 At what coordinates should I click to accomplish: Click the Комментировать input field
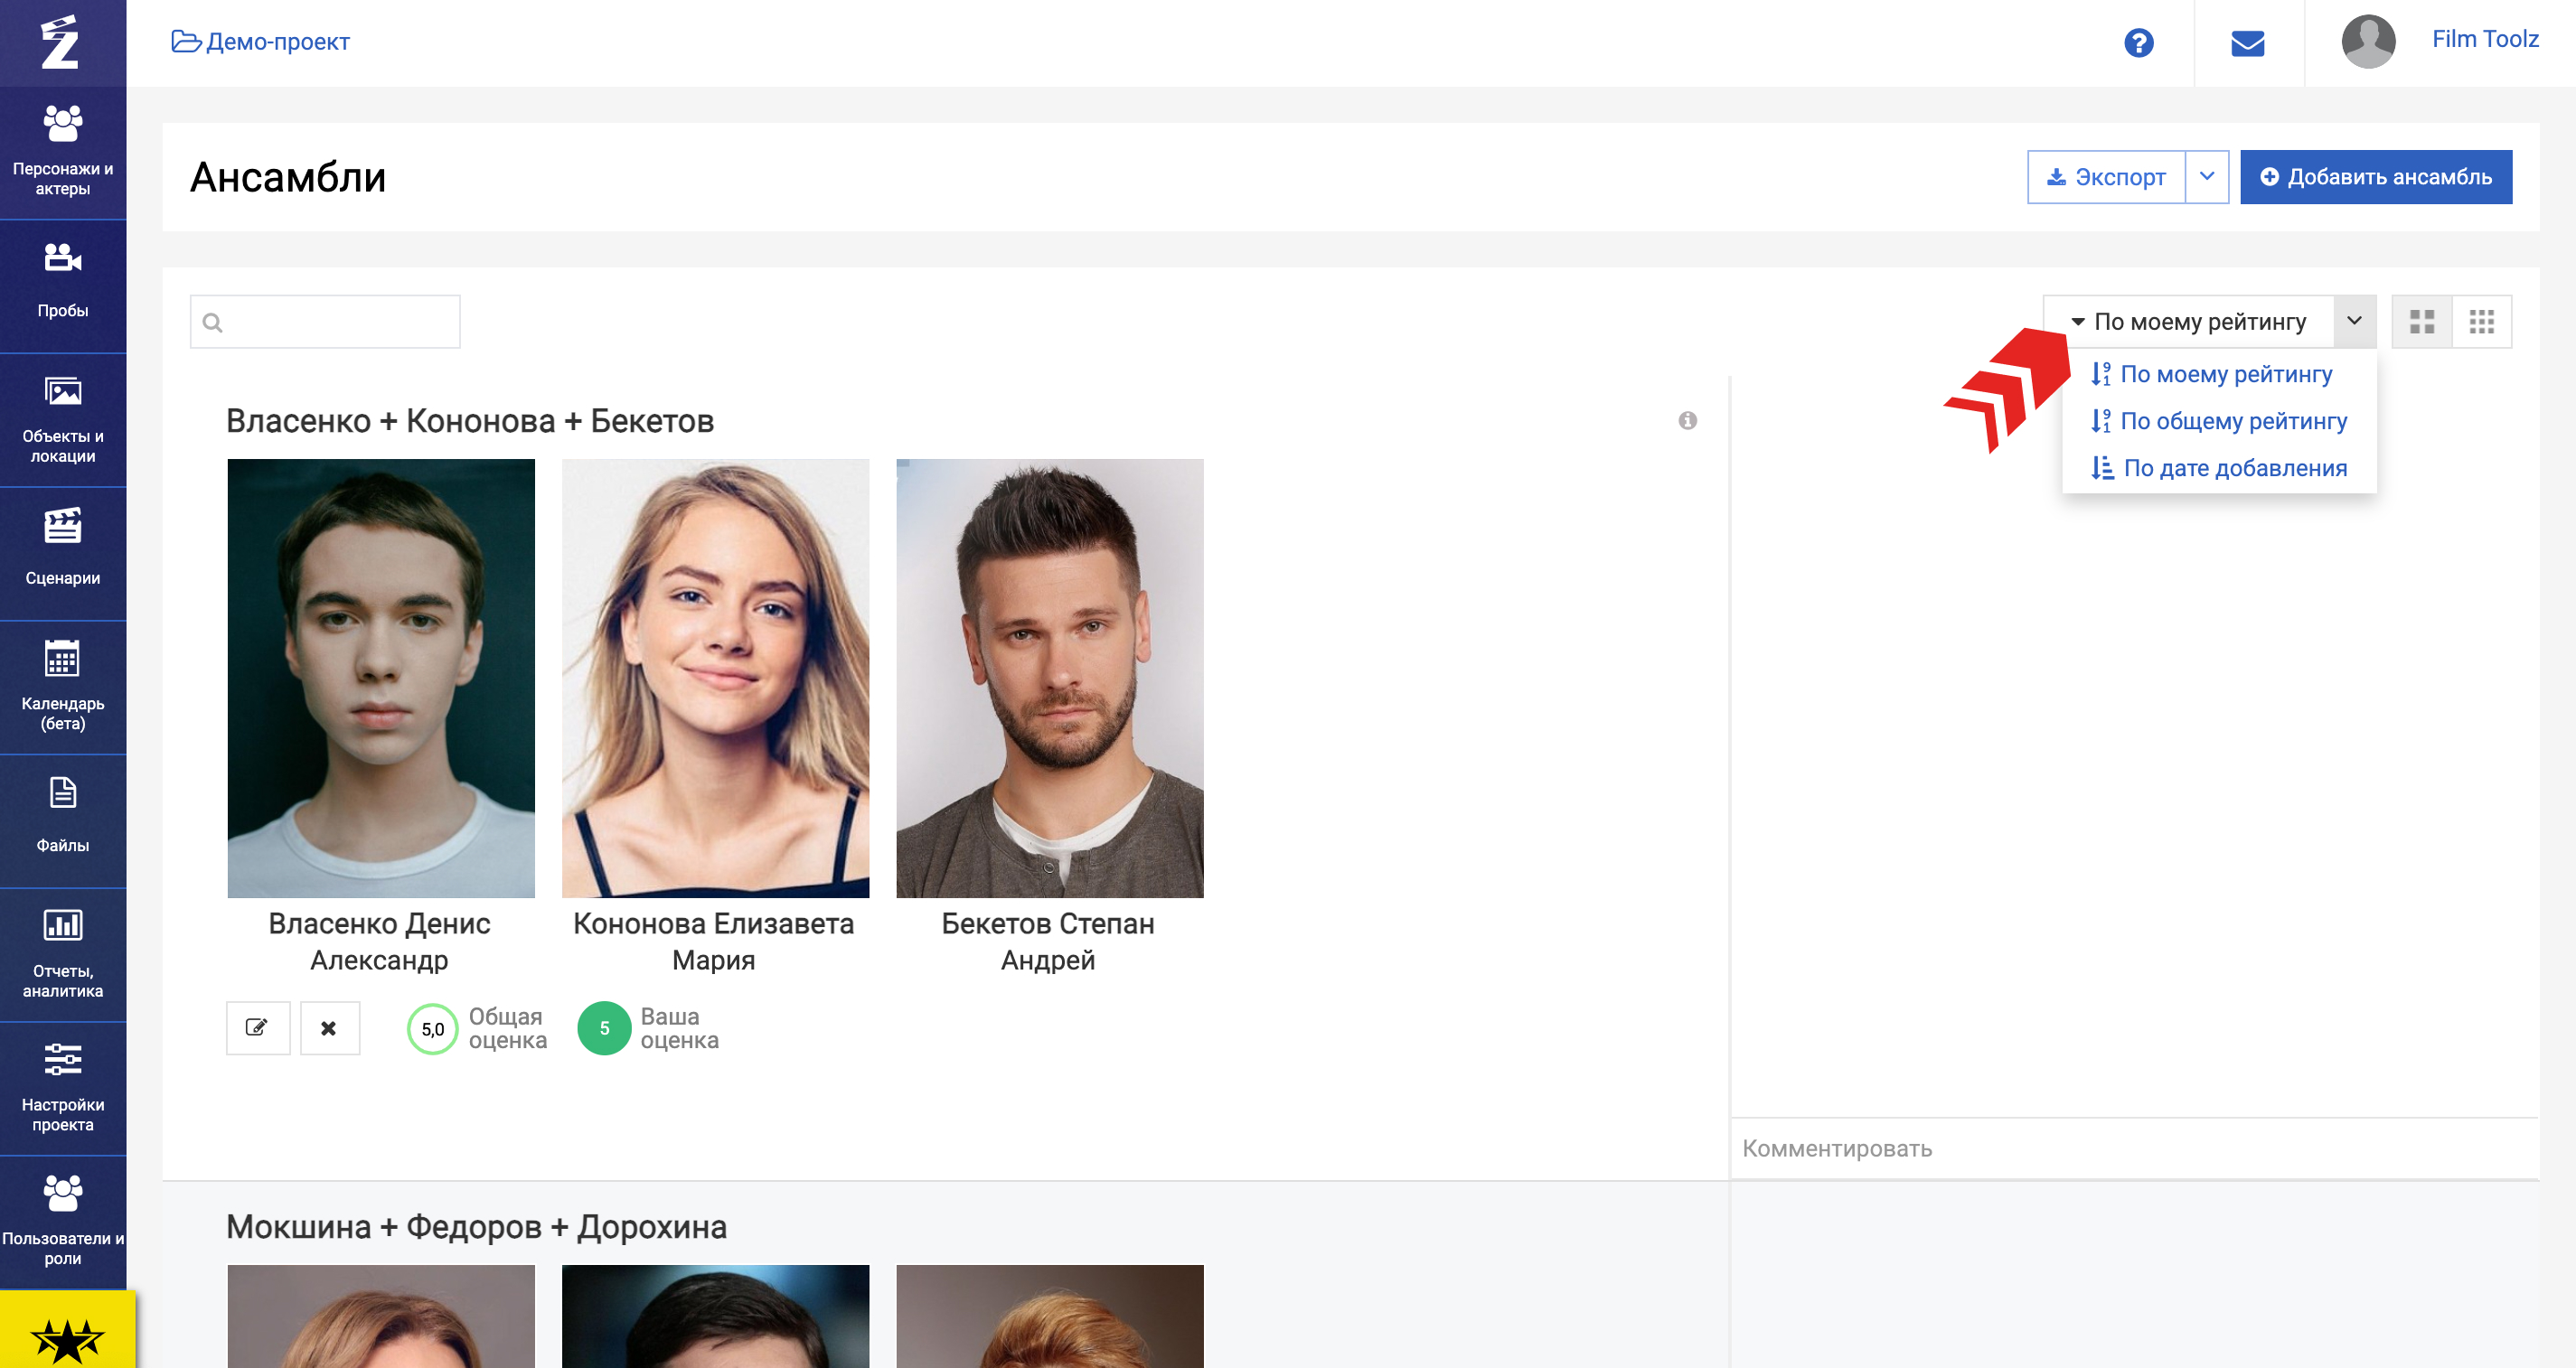tap(2133, 1148)
